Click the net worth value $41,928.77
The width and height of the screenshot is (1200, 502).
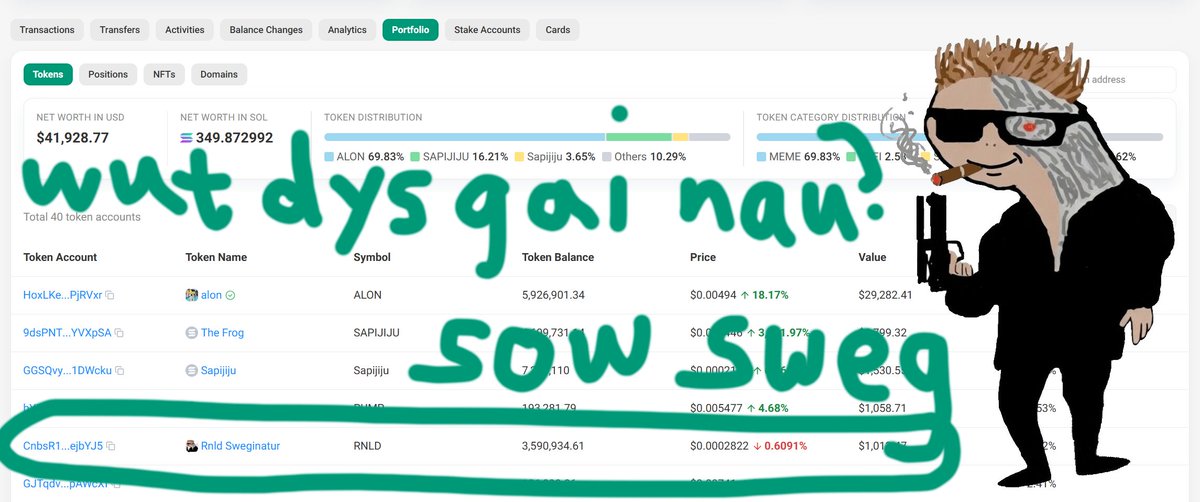73,138
